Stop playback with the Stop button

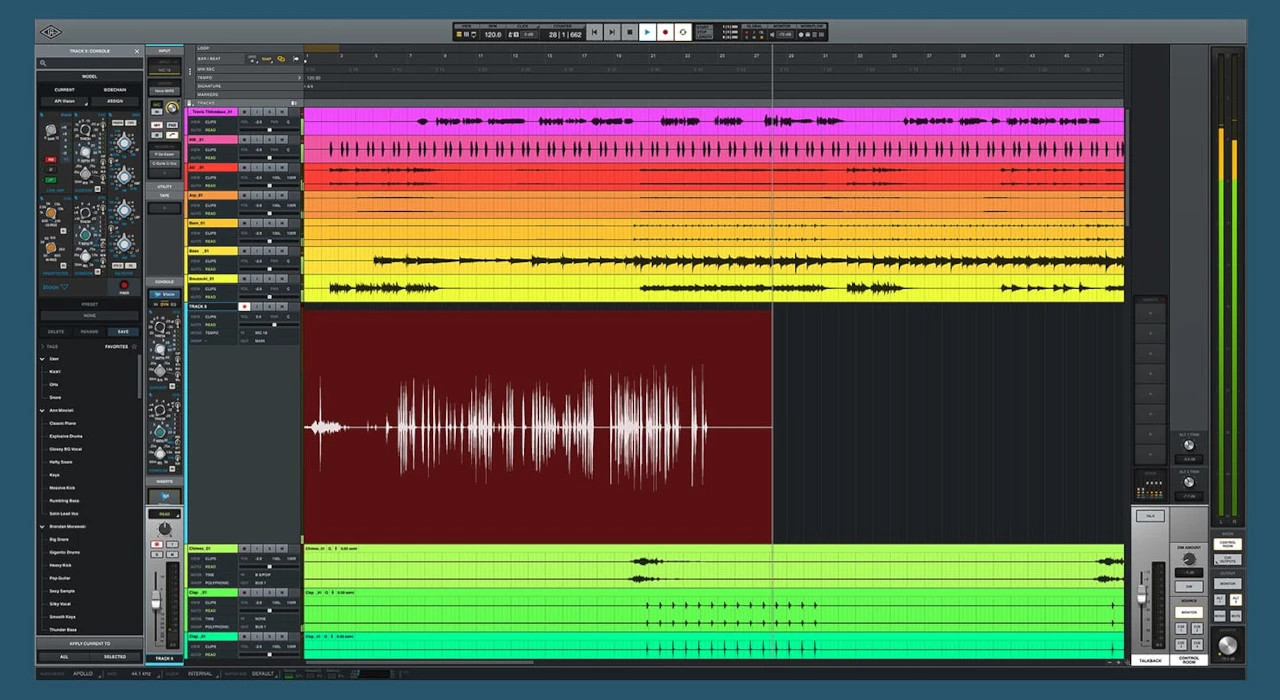630,32
